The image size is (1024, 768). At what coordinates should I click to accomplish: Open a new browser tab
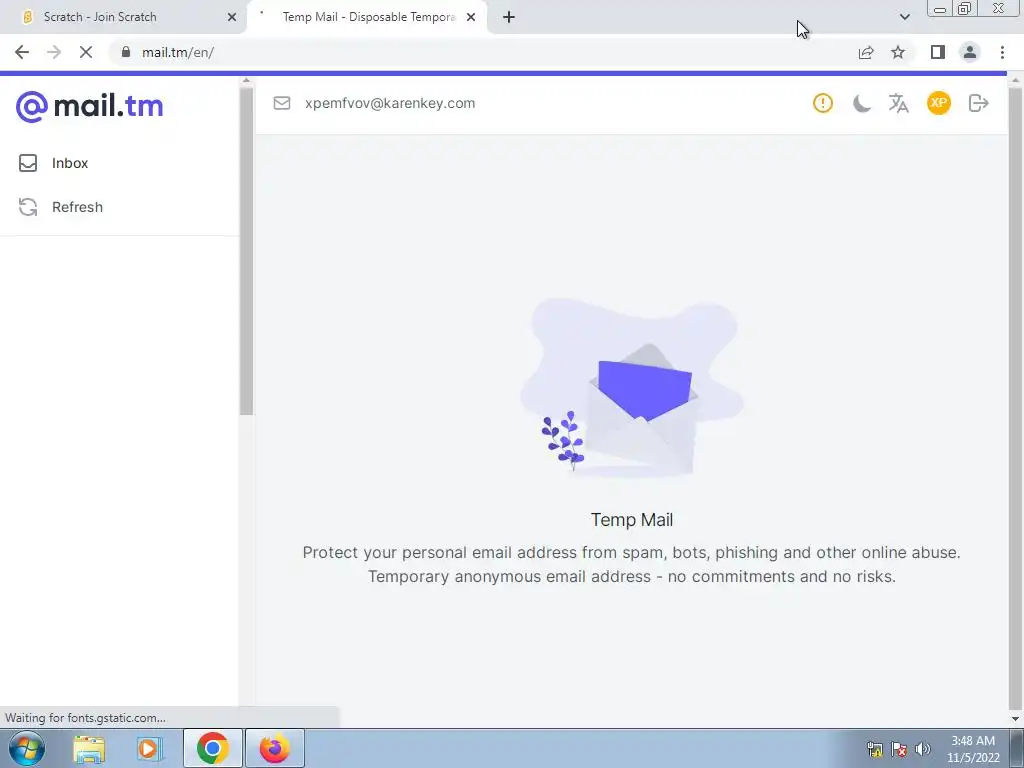pyautogui.click(x=509, y=17)
